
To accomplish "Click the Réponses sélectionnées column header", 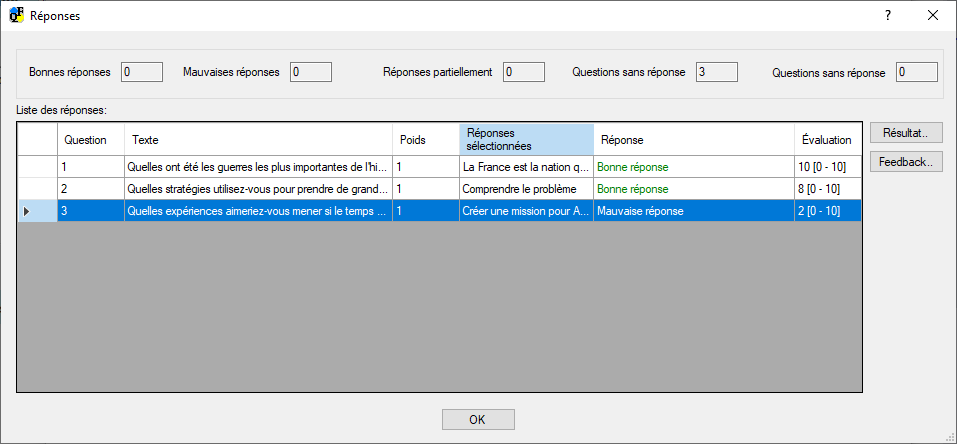I will [x=526, y=140].
